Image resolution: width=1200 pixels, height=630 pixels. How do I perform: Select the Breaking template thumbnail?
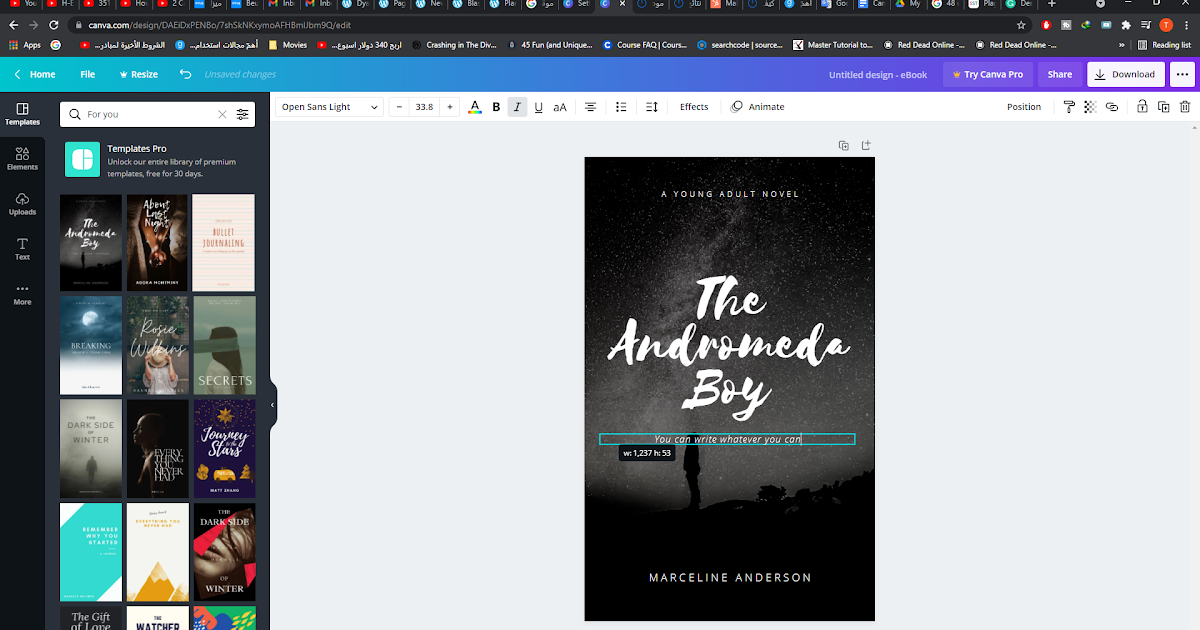tap(91, 345)
